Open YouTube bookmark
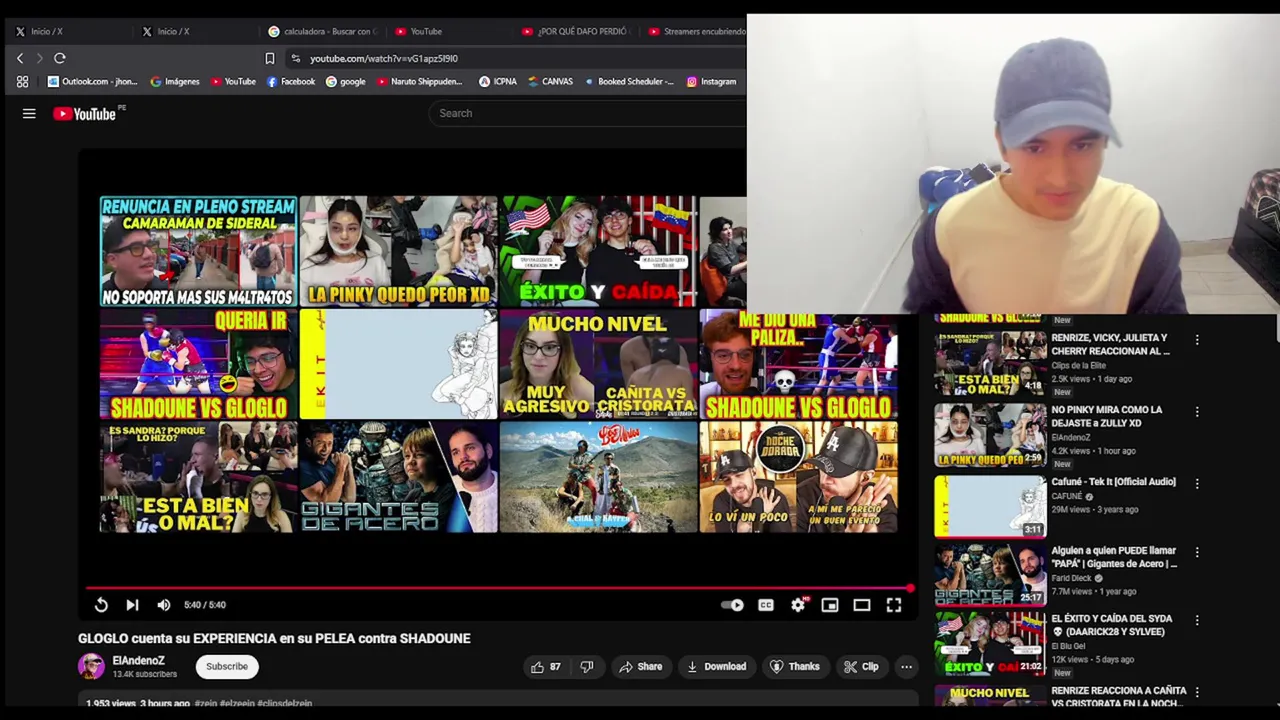 (x=233, y=82)
